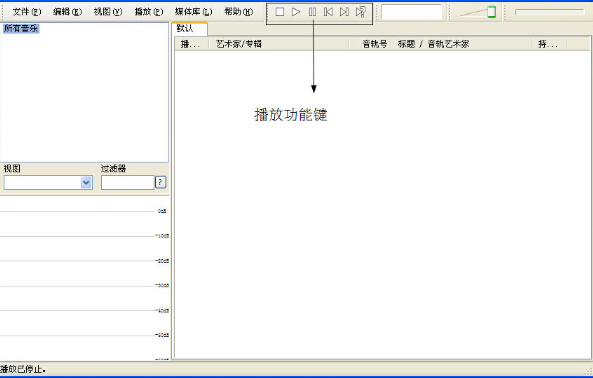593x378 pixels.
Task: Click the 过滤器 text input field
Action: pyautogui.click(x=127, y=183)
